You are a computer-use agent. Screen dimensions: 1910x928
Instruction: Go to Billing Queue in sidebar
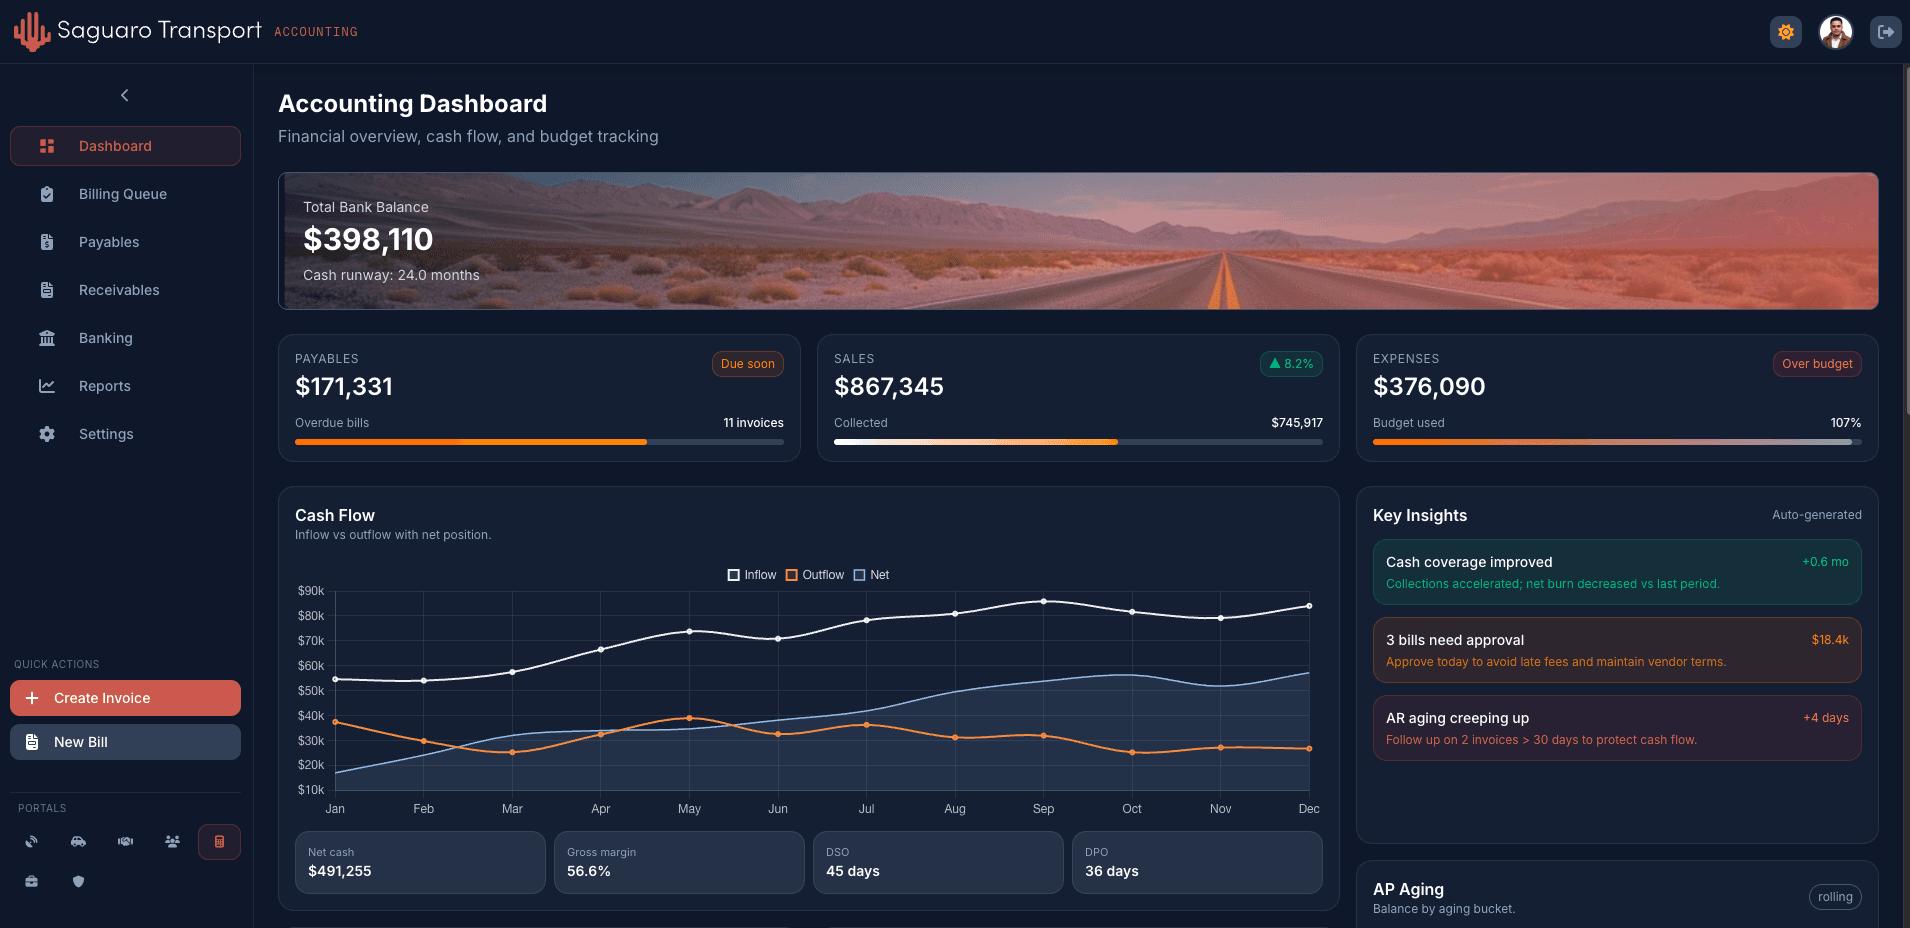click(123, 194)
